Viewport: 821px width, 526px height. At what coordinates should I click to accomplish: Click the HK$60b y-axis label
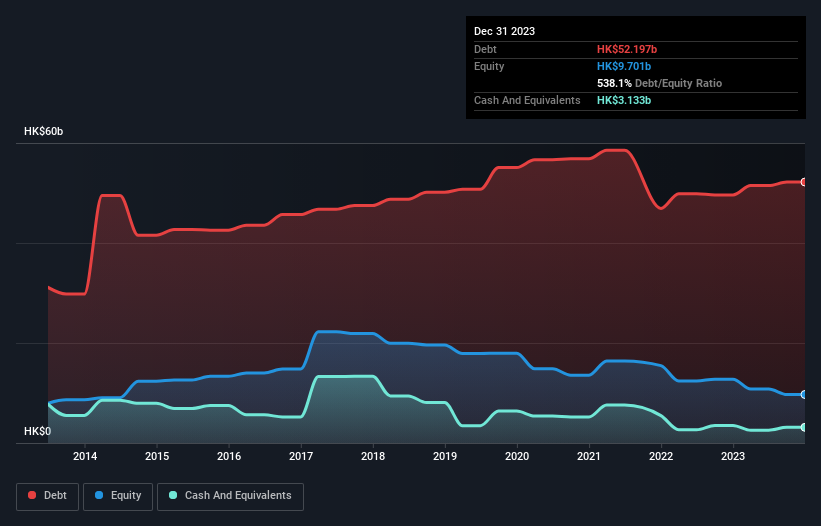pyautogui.click(x=43, y=131)
